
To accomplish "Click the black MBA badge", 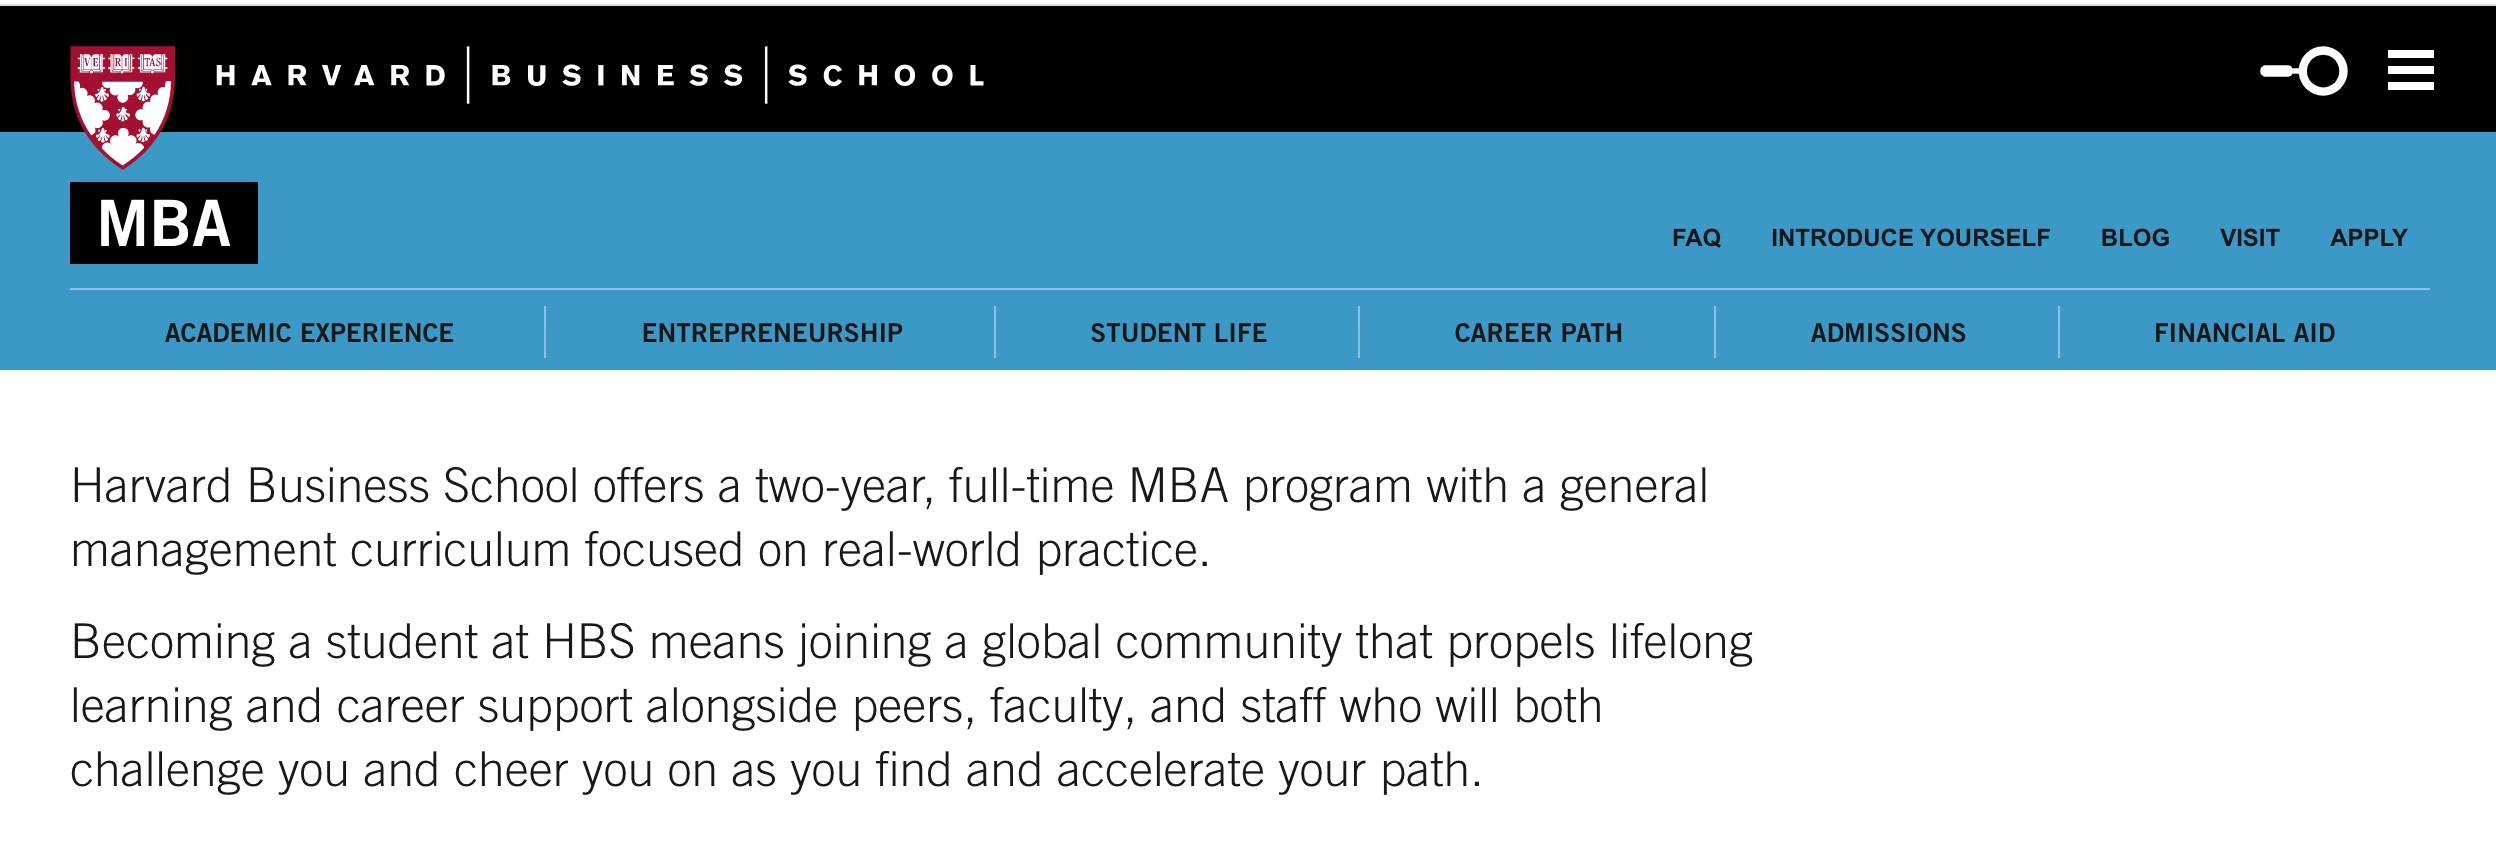I will click(164, 223).
